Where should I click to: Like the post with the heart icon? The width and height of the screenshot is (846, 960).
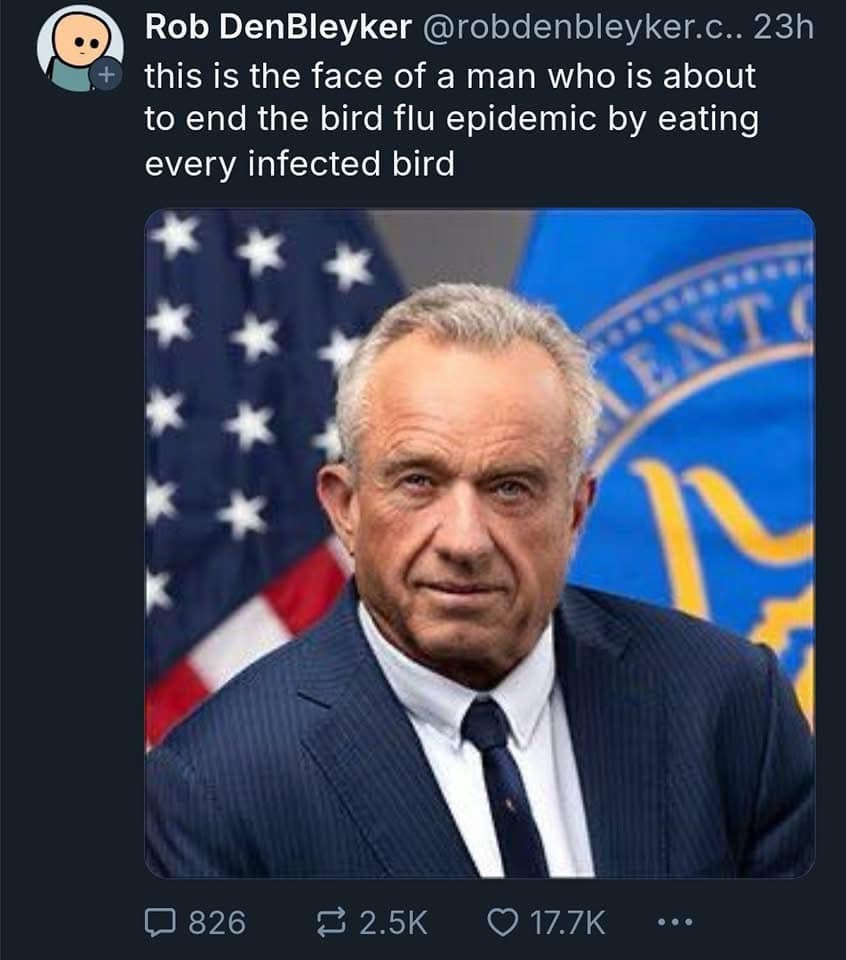click(503, 922)
